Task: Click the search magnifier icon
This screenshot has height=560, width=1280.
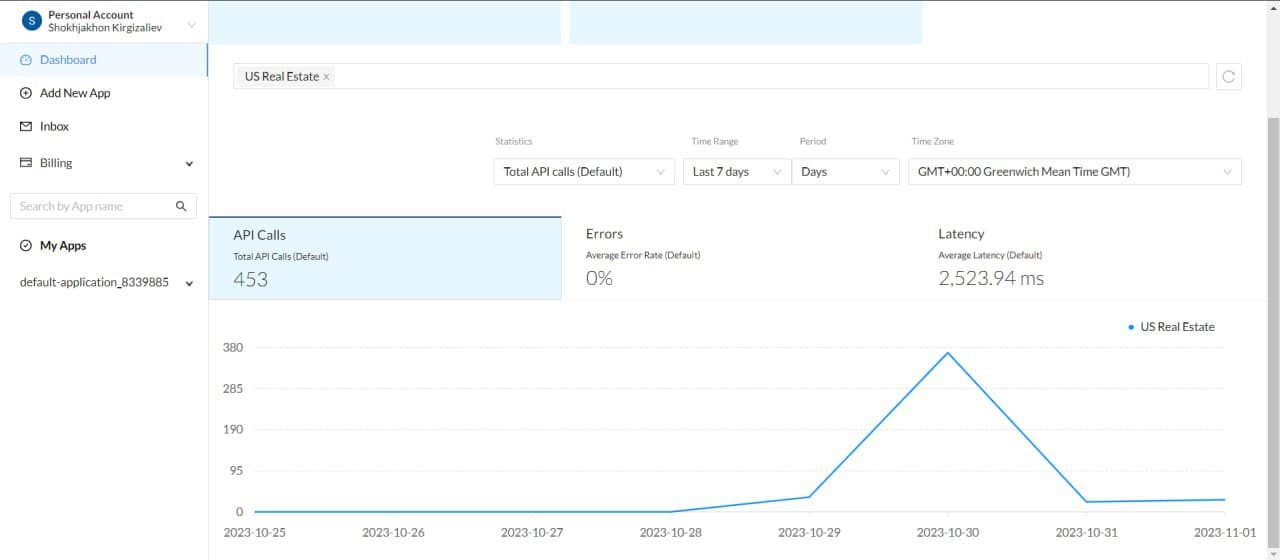Action: click(x=181, y=206)
